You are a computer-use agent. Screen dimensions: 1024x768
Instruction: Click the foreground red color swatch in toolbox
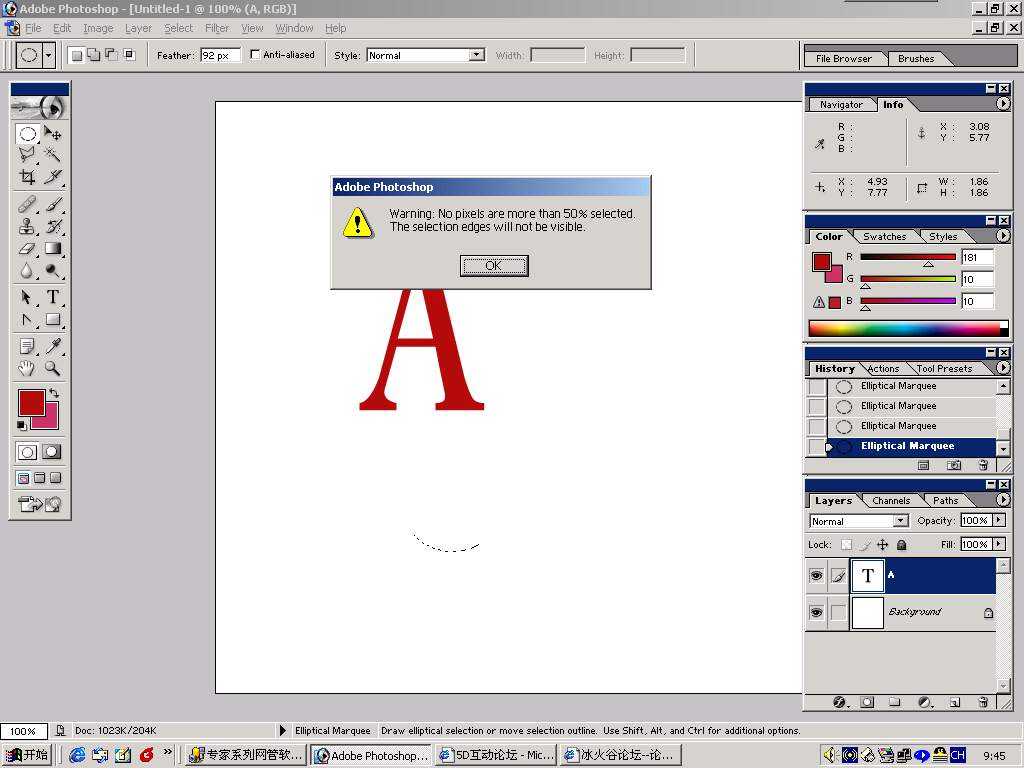click(x=31, y=403)
